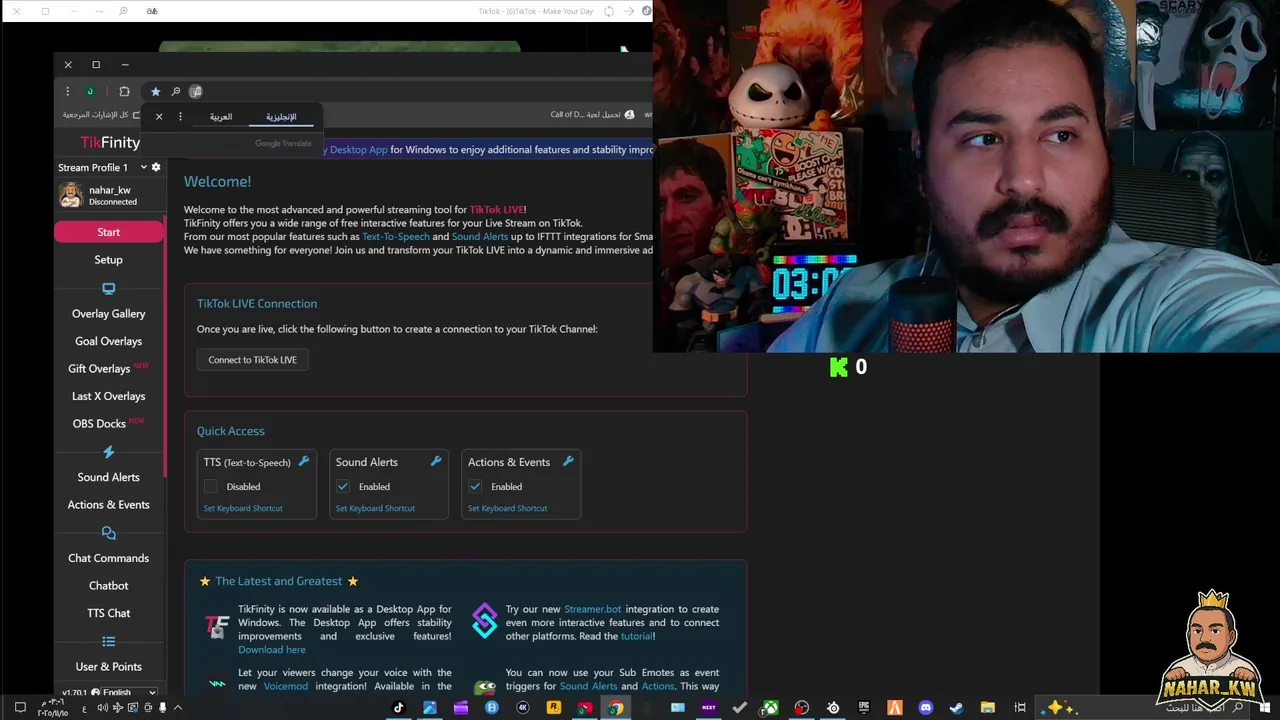Close the Google Translate popup

[159, 117]
